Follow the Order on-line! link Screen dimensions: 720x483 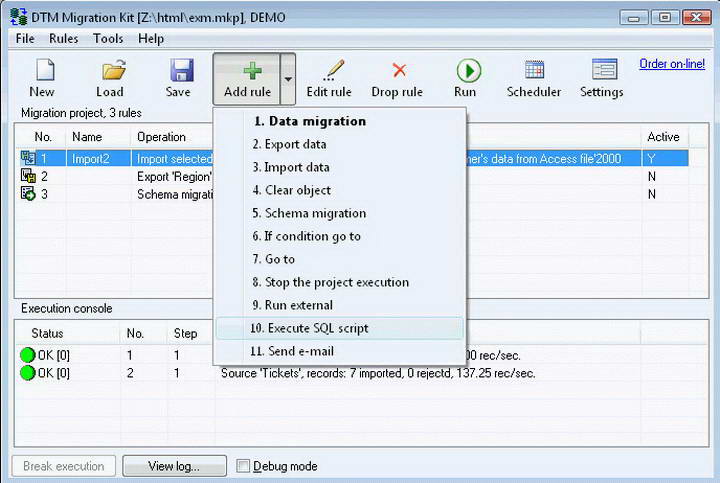pyautogui.click(x=672, y=63)
